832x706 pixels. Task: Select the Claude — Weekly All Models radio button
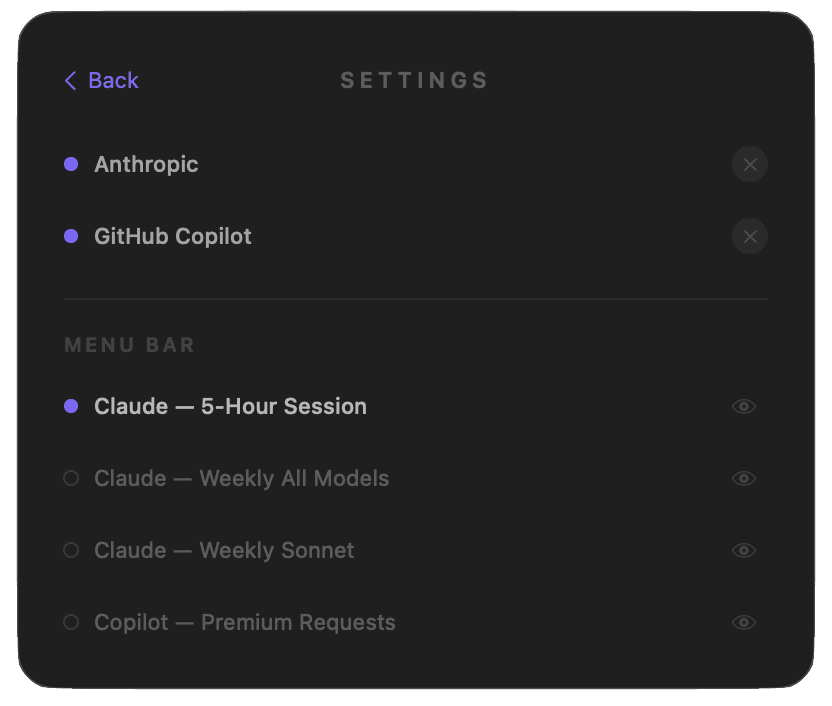[70, 478]
